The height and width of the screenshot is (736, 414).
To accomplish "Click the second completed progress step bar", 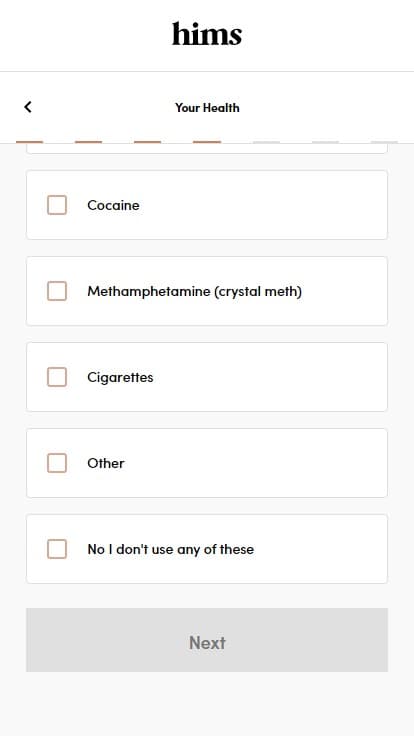I will (x=89, y=142).
